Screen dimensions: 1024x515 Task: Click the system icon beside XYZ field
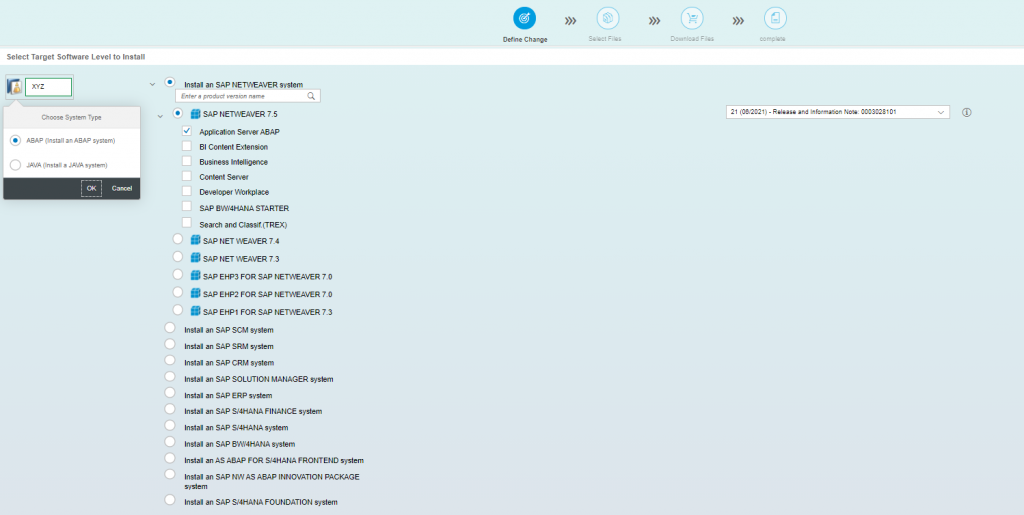14,86
